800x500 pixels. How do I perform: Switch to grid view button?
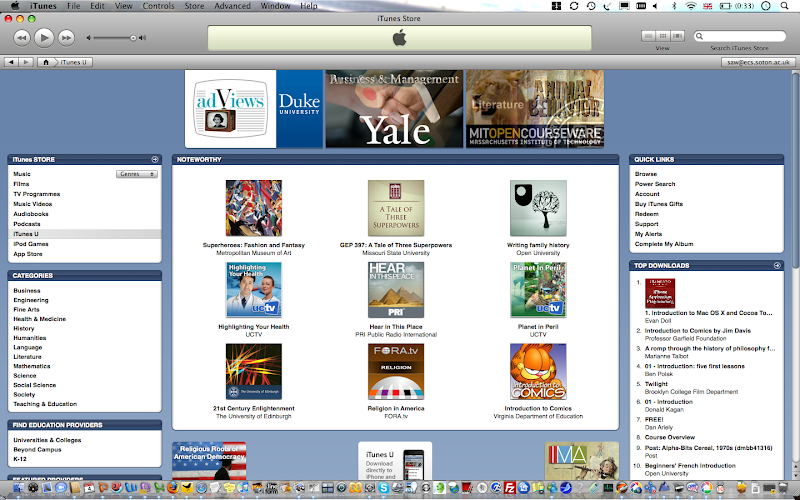click(x=663, y=36)
